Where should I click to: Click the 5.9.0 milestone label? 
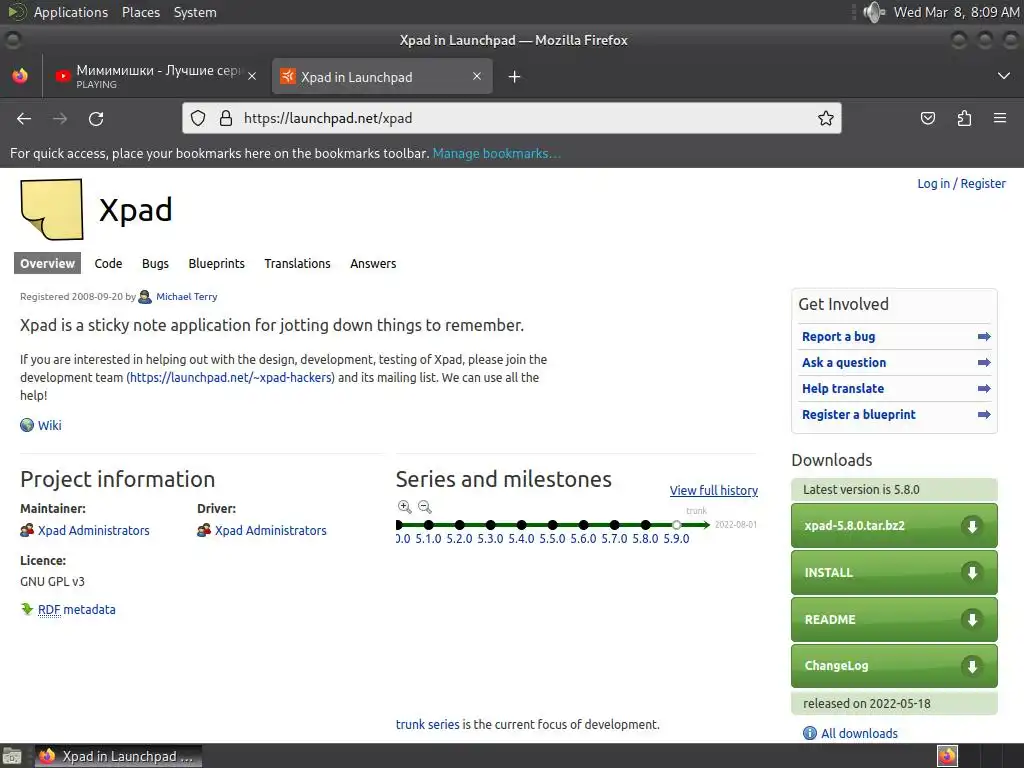point(677,539)
